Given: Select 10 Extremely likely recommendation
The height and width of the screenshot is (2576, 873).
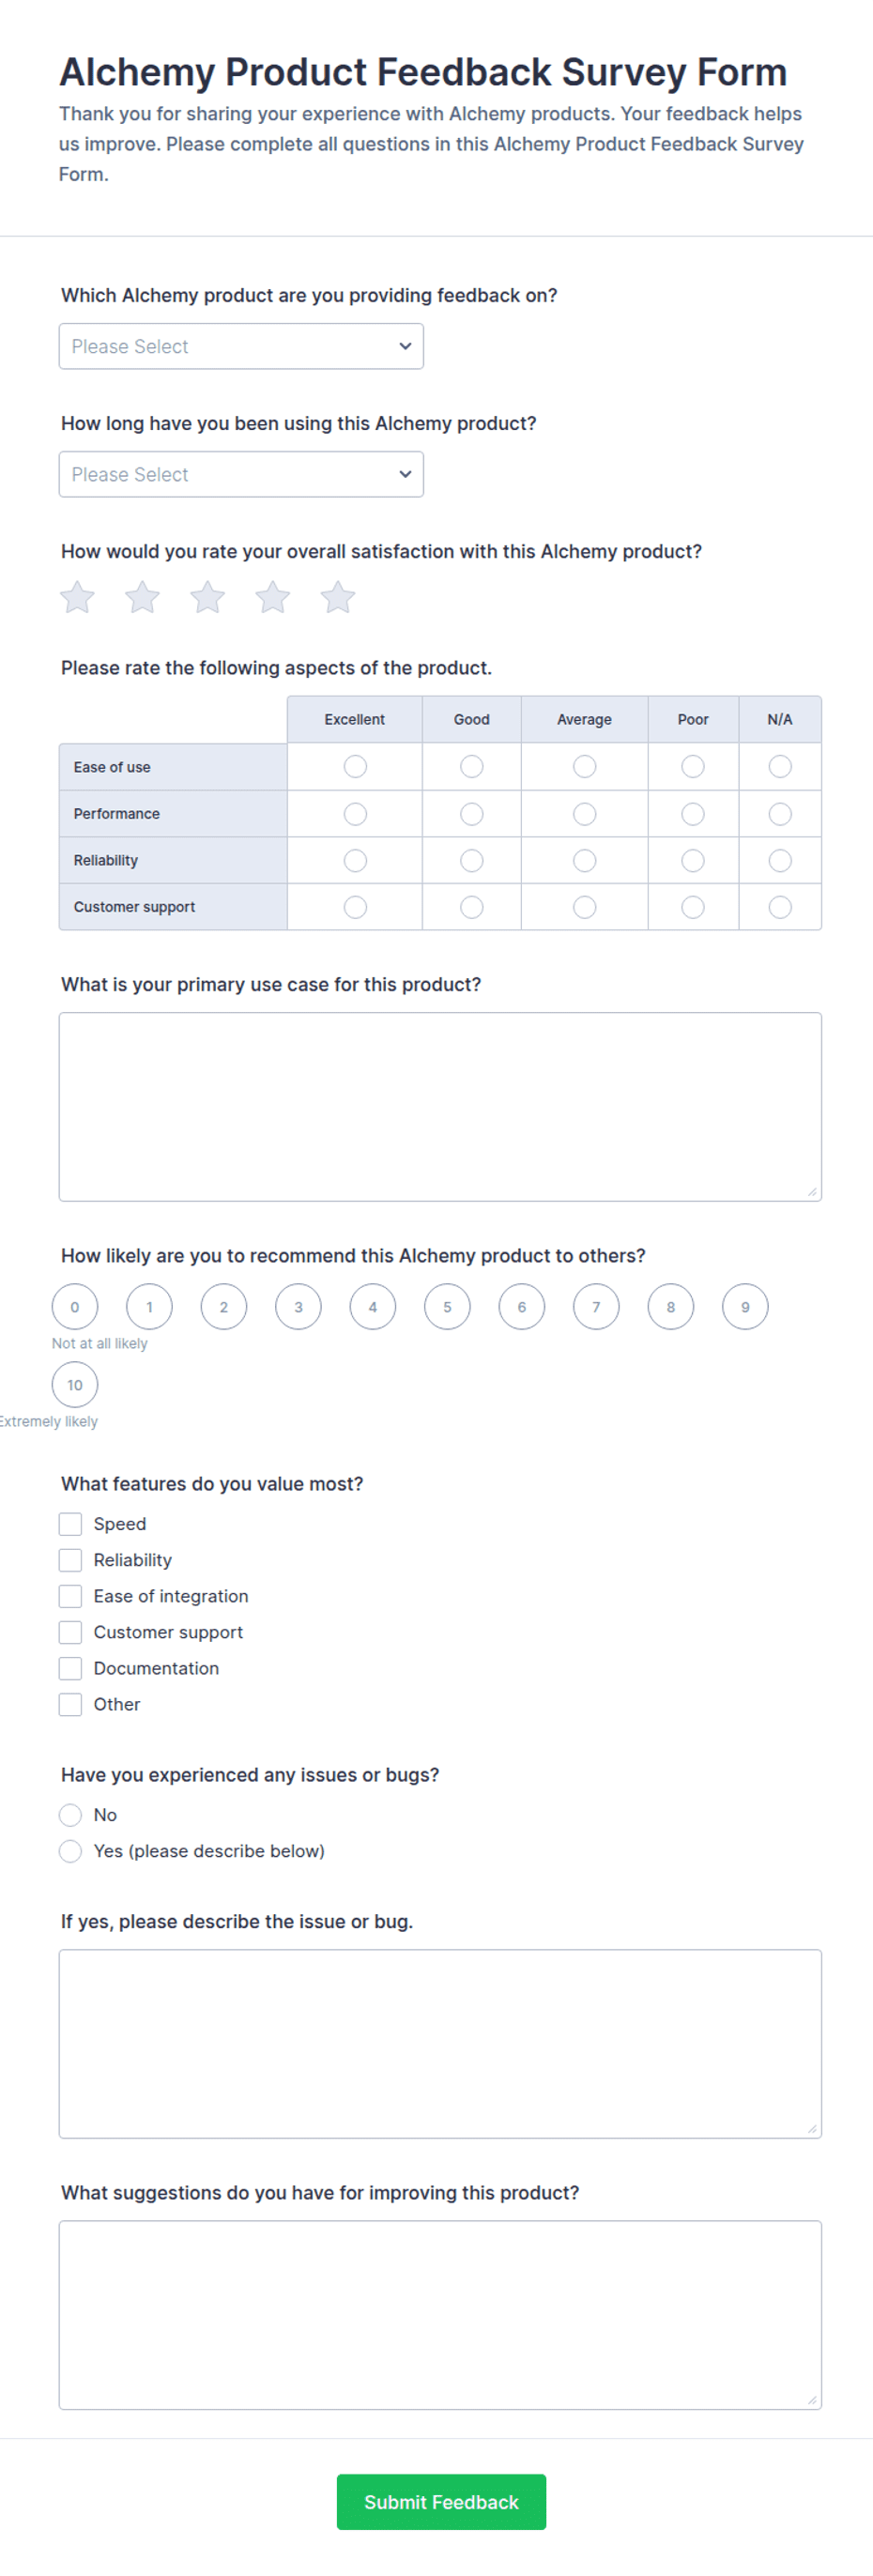Looking at the screenshot, I should pos(75,1385).
